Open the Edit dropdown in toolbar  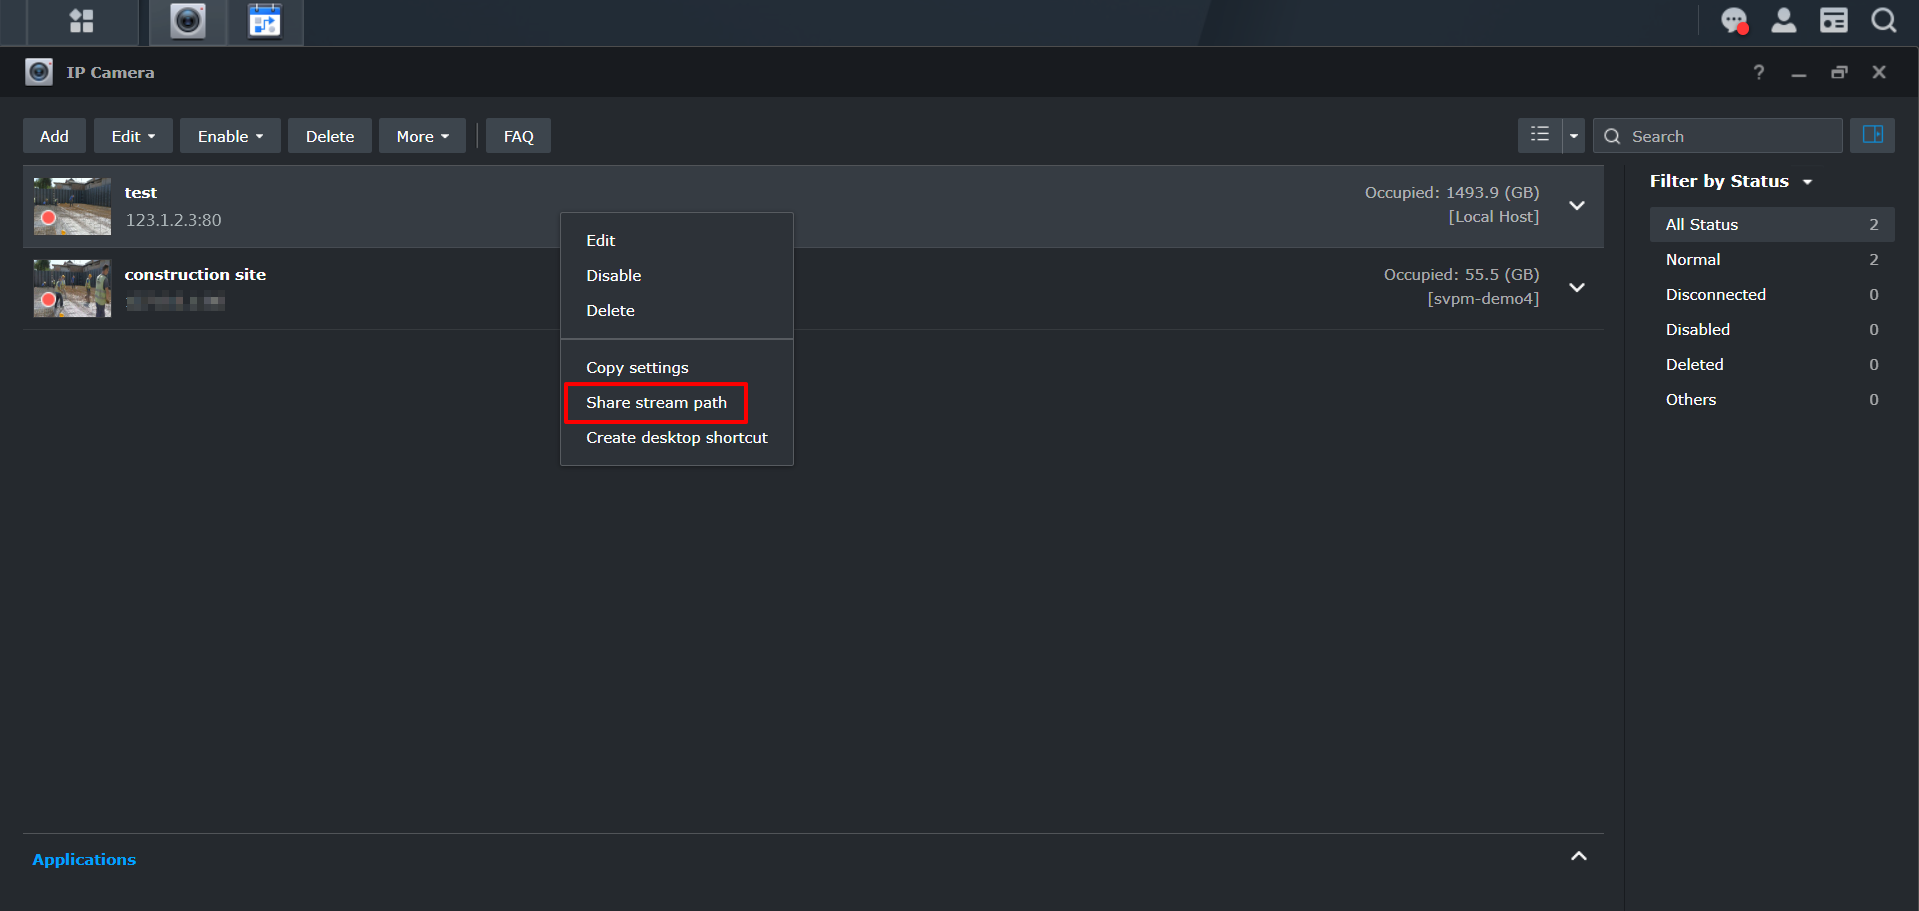(x=132, y=135)
